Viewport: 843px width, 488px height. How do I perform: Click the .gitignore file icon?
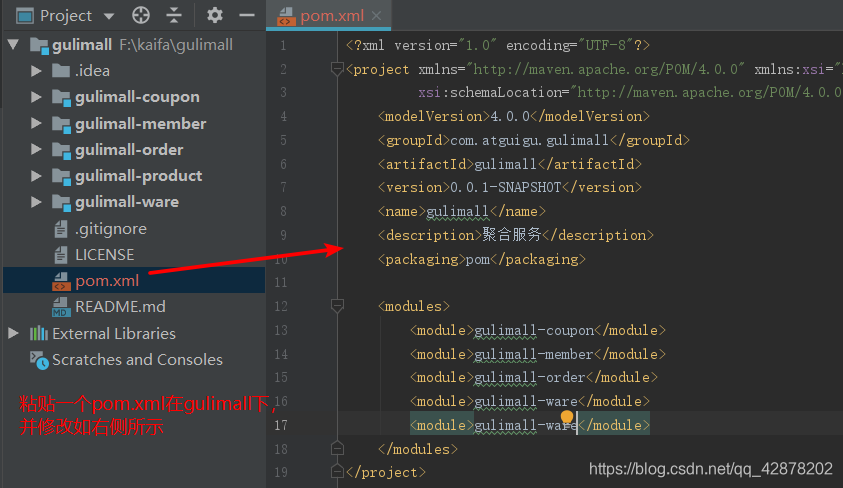click(x=61, y=229)
